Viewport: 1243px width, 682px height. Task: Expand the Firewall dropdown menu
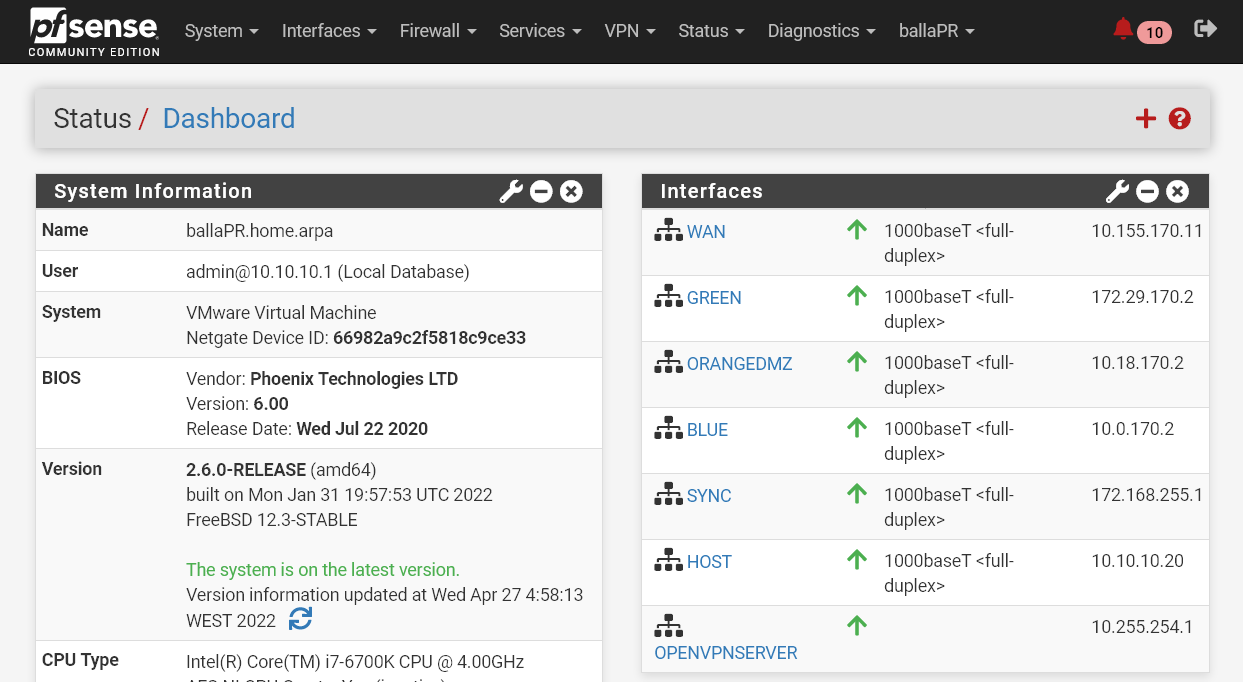pyautogui.click(x=438, y=31)
